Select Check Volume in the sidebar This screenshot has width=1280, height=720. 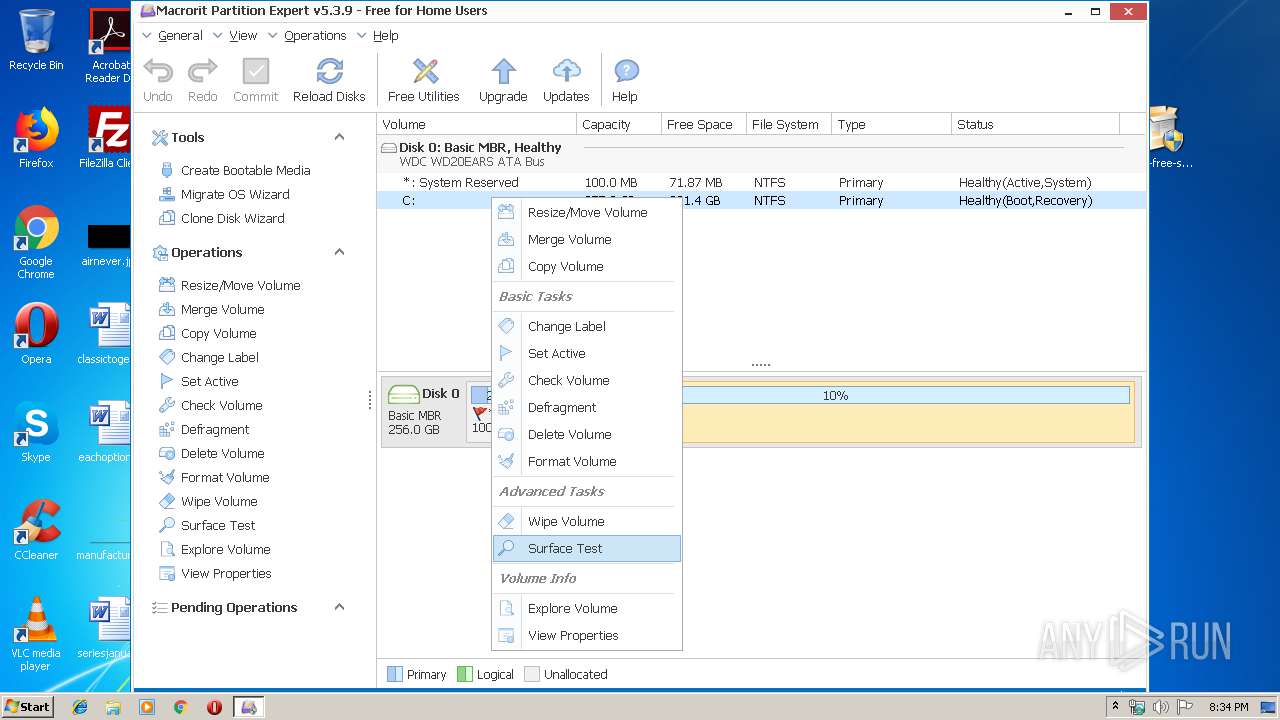[211, 405]
